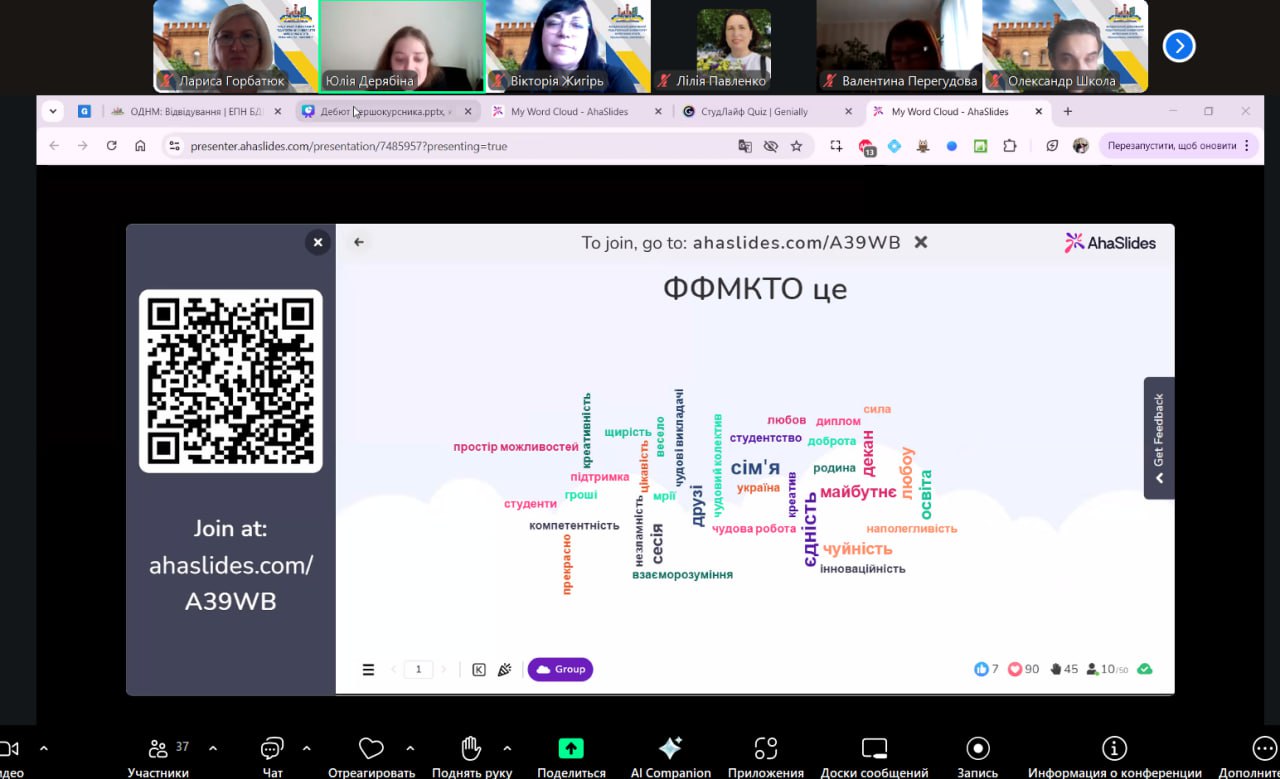Click the purple Group button

pyautogui.click(x=560, y=670)
